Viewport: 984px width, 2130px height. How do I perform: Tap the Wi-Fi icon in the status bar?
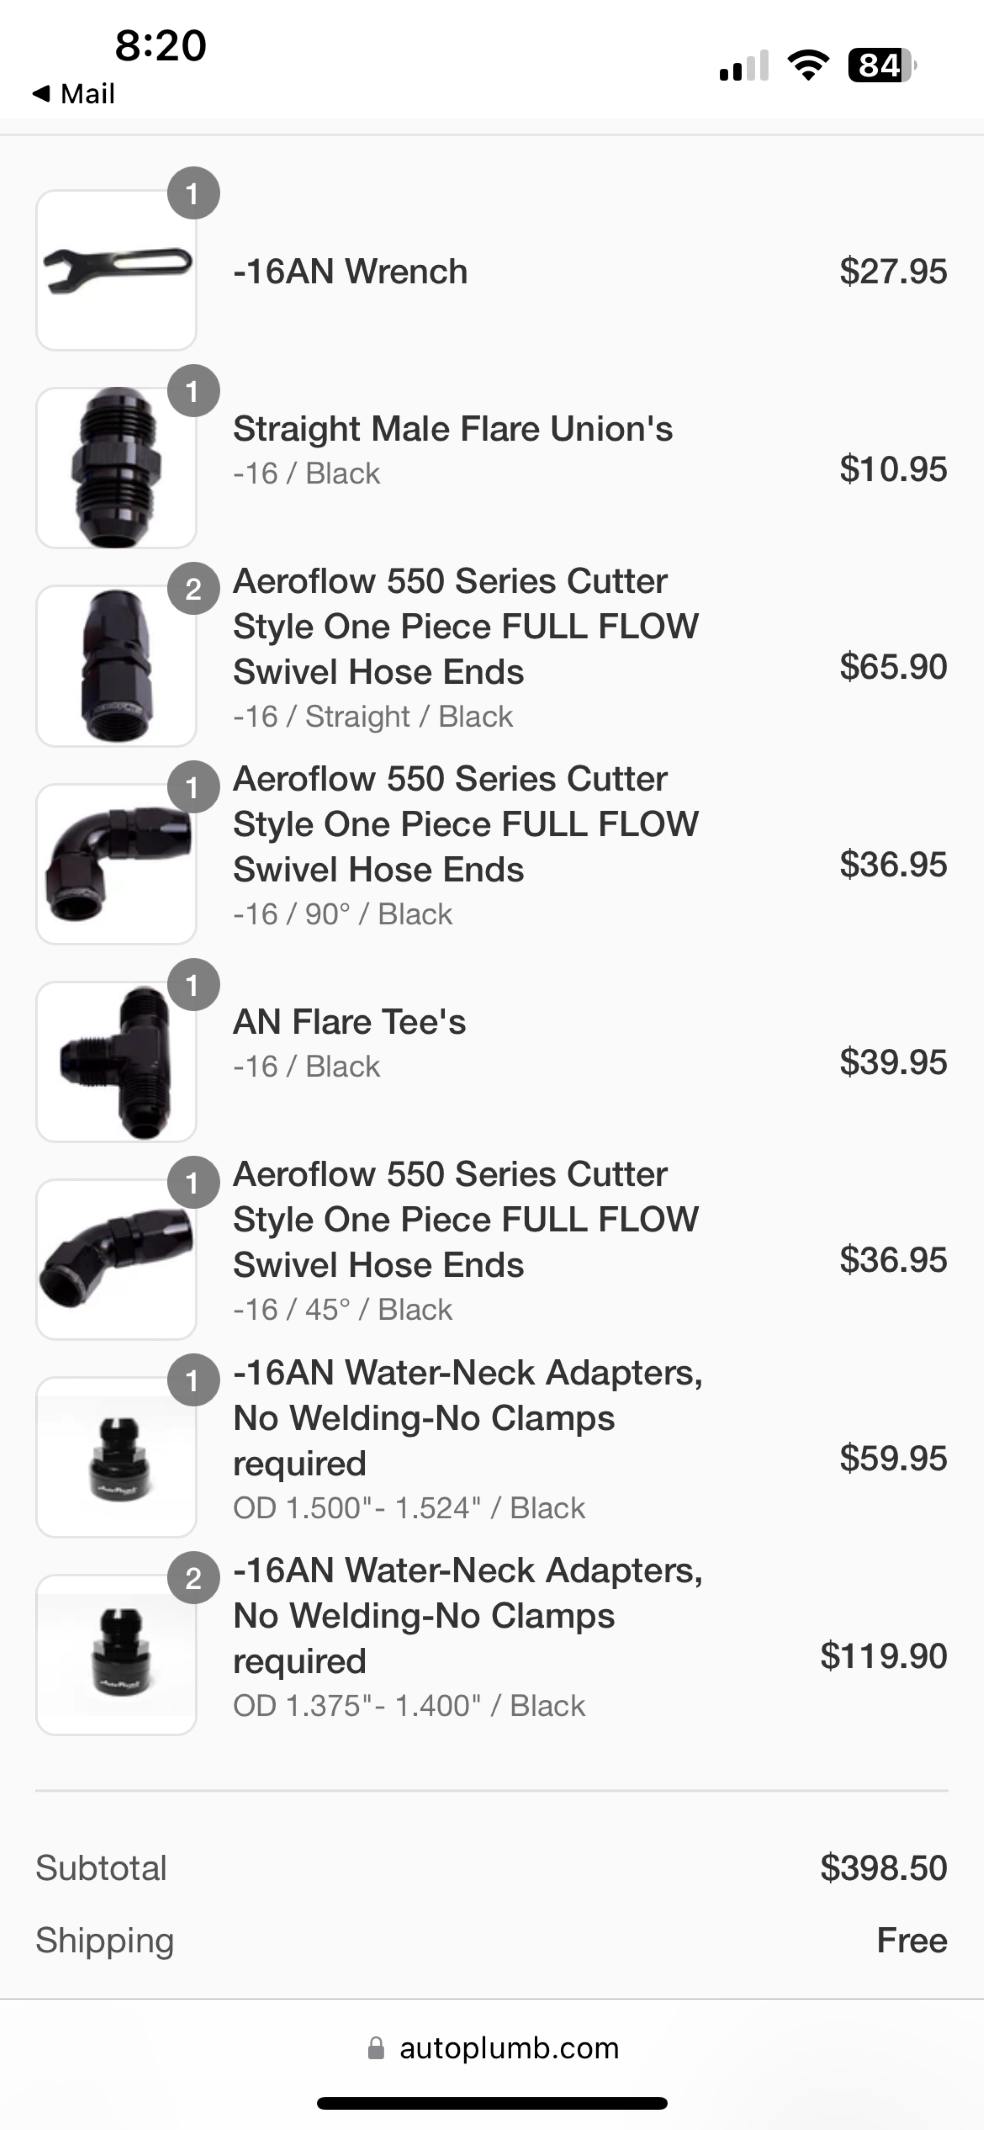tap(808, 66)
